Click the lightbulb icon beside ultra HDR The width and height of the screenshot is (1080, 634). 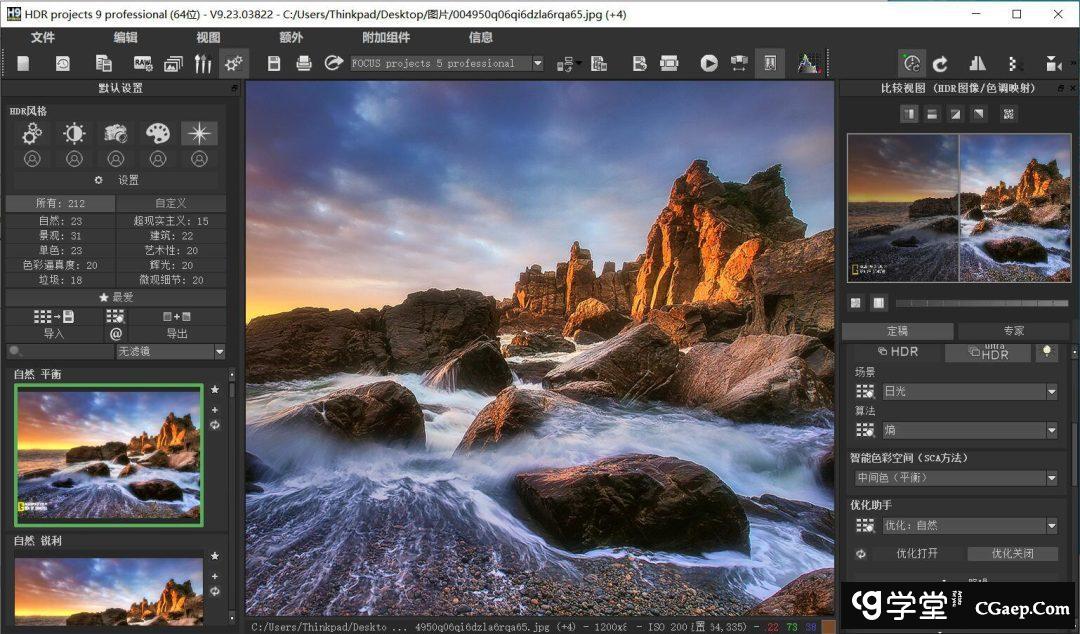point(1047,352)
